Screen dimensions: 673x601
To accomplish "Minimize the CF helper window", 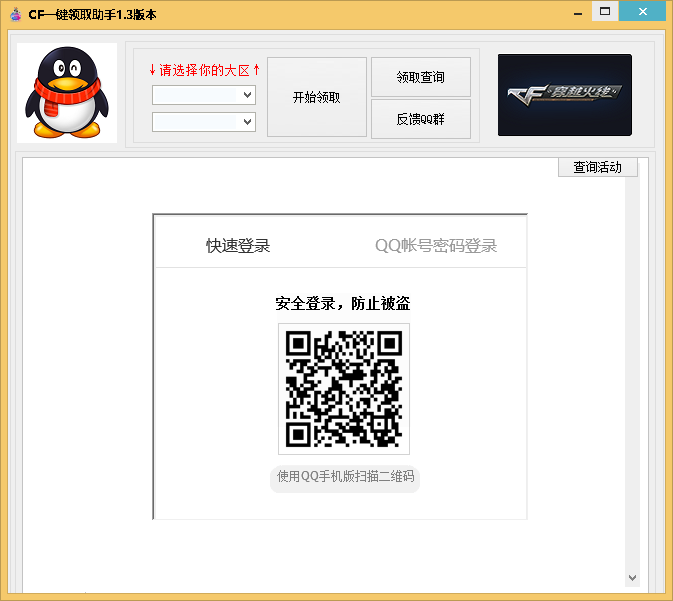I will pyautogui.click(x=579, y=12).
